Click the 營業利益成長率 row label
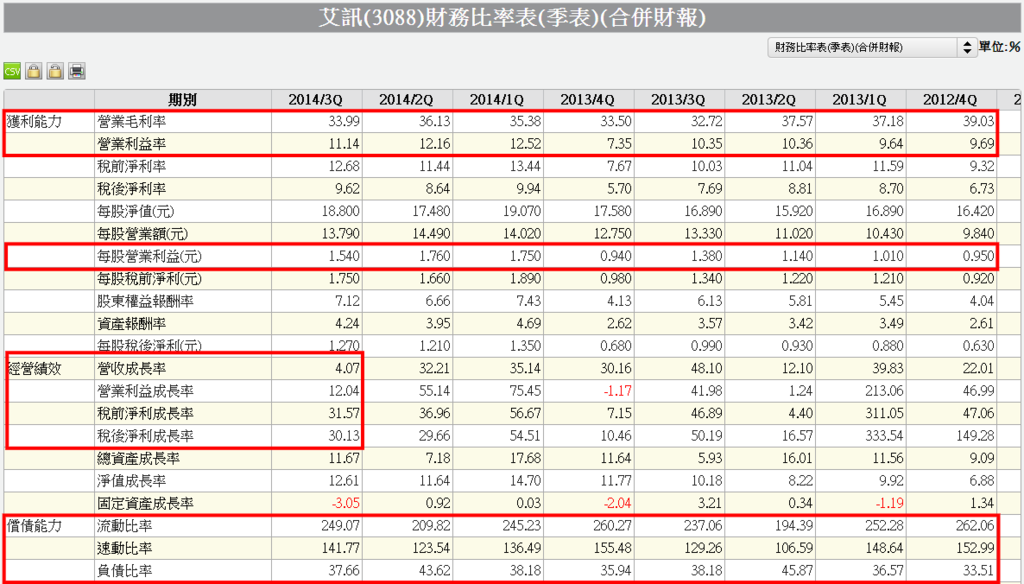The height and width of the screenshot is (584, 1024). [145, 391]
